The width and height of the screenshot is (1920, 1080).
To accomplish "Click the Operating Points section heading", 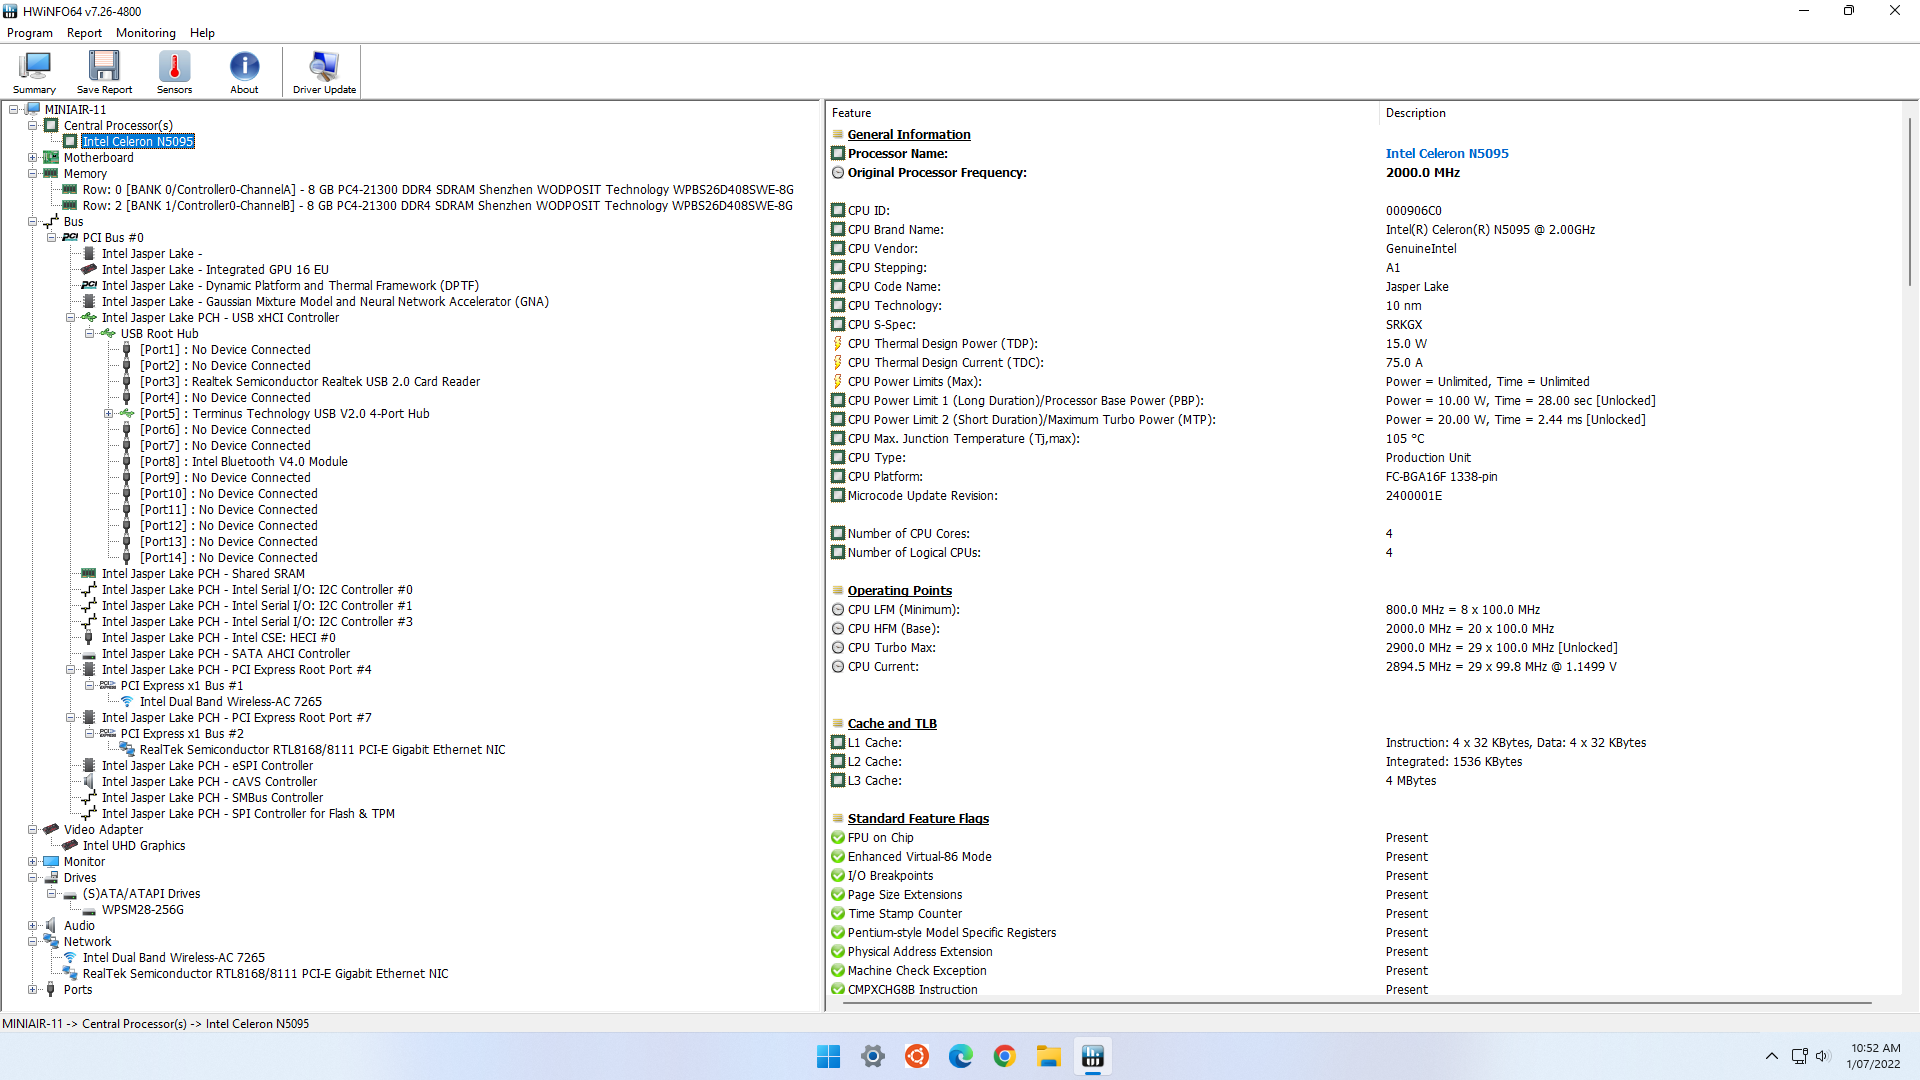I will click(900, 591).
